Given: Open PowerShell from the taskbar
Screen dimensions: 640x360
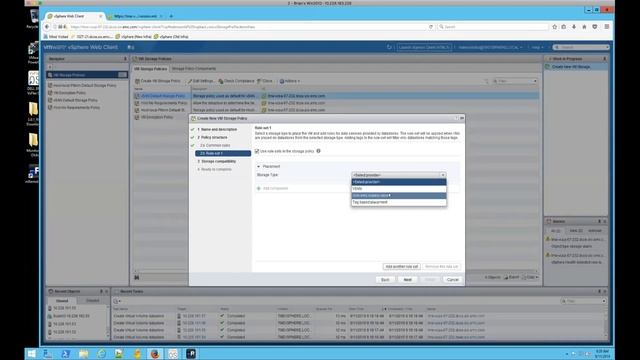Looking at the screenshot, I should pos(65,354).
